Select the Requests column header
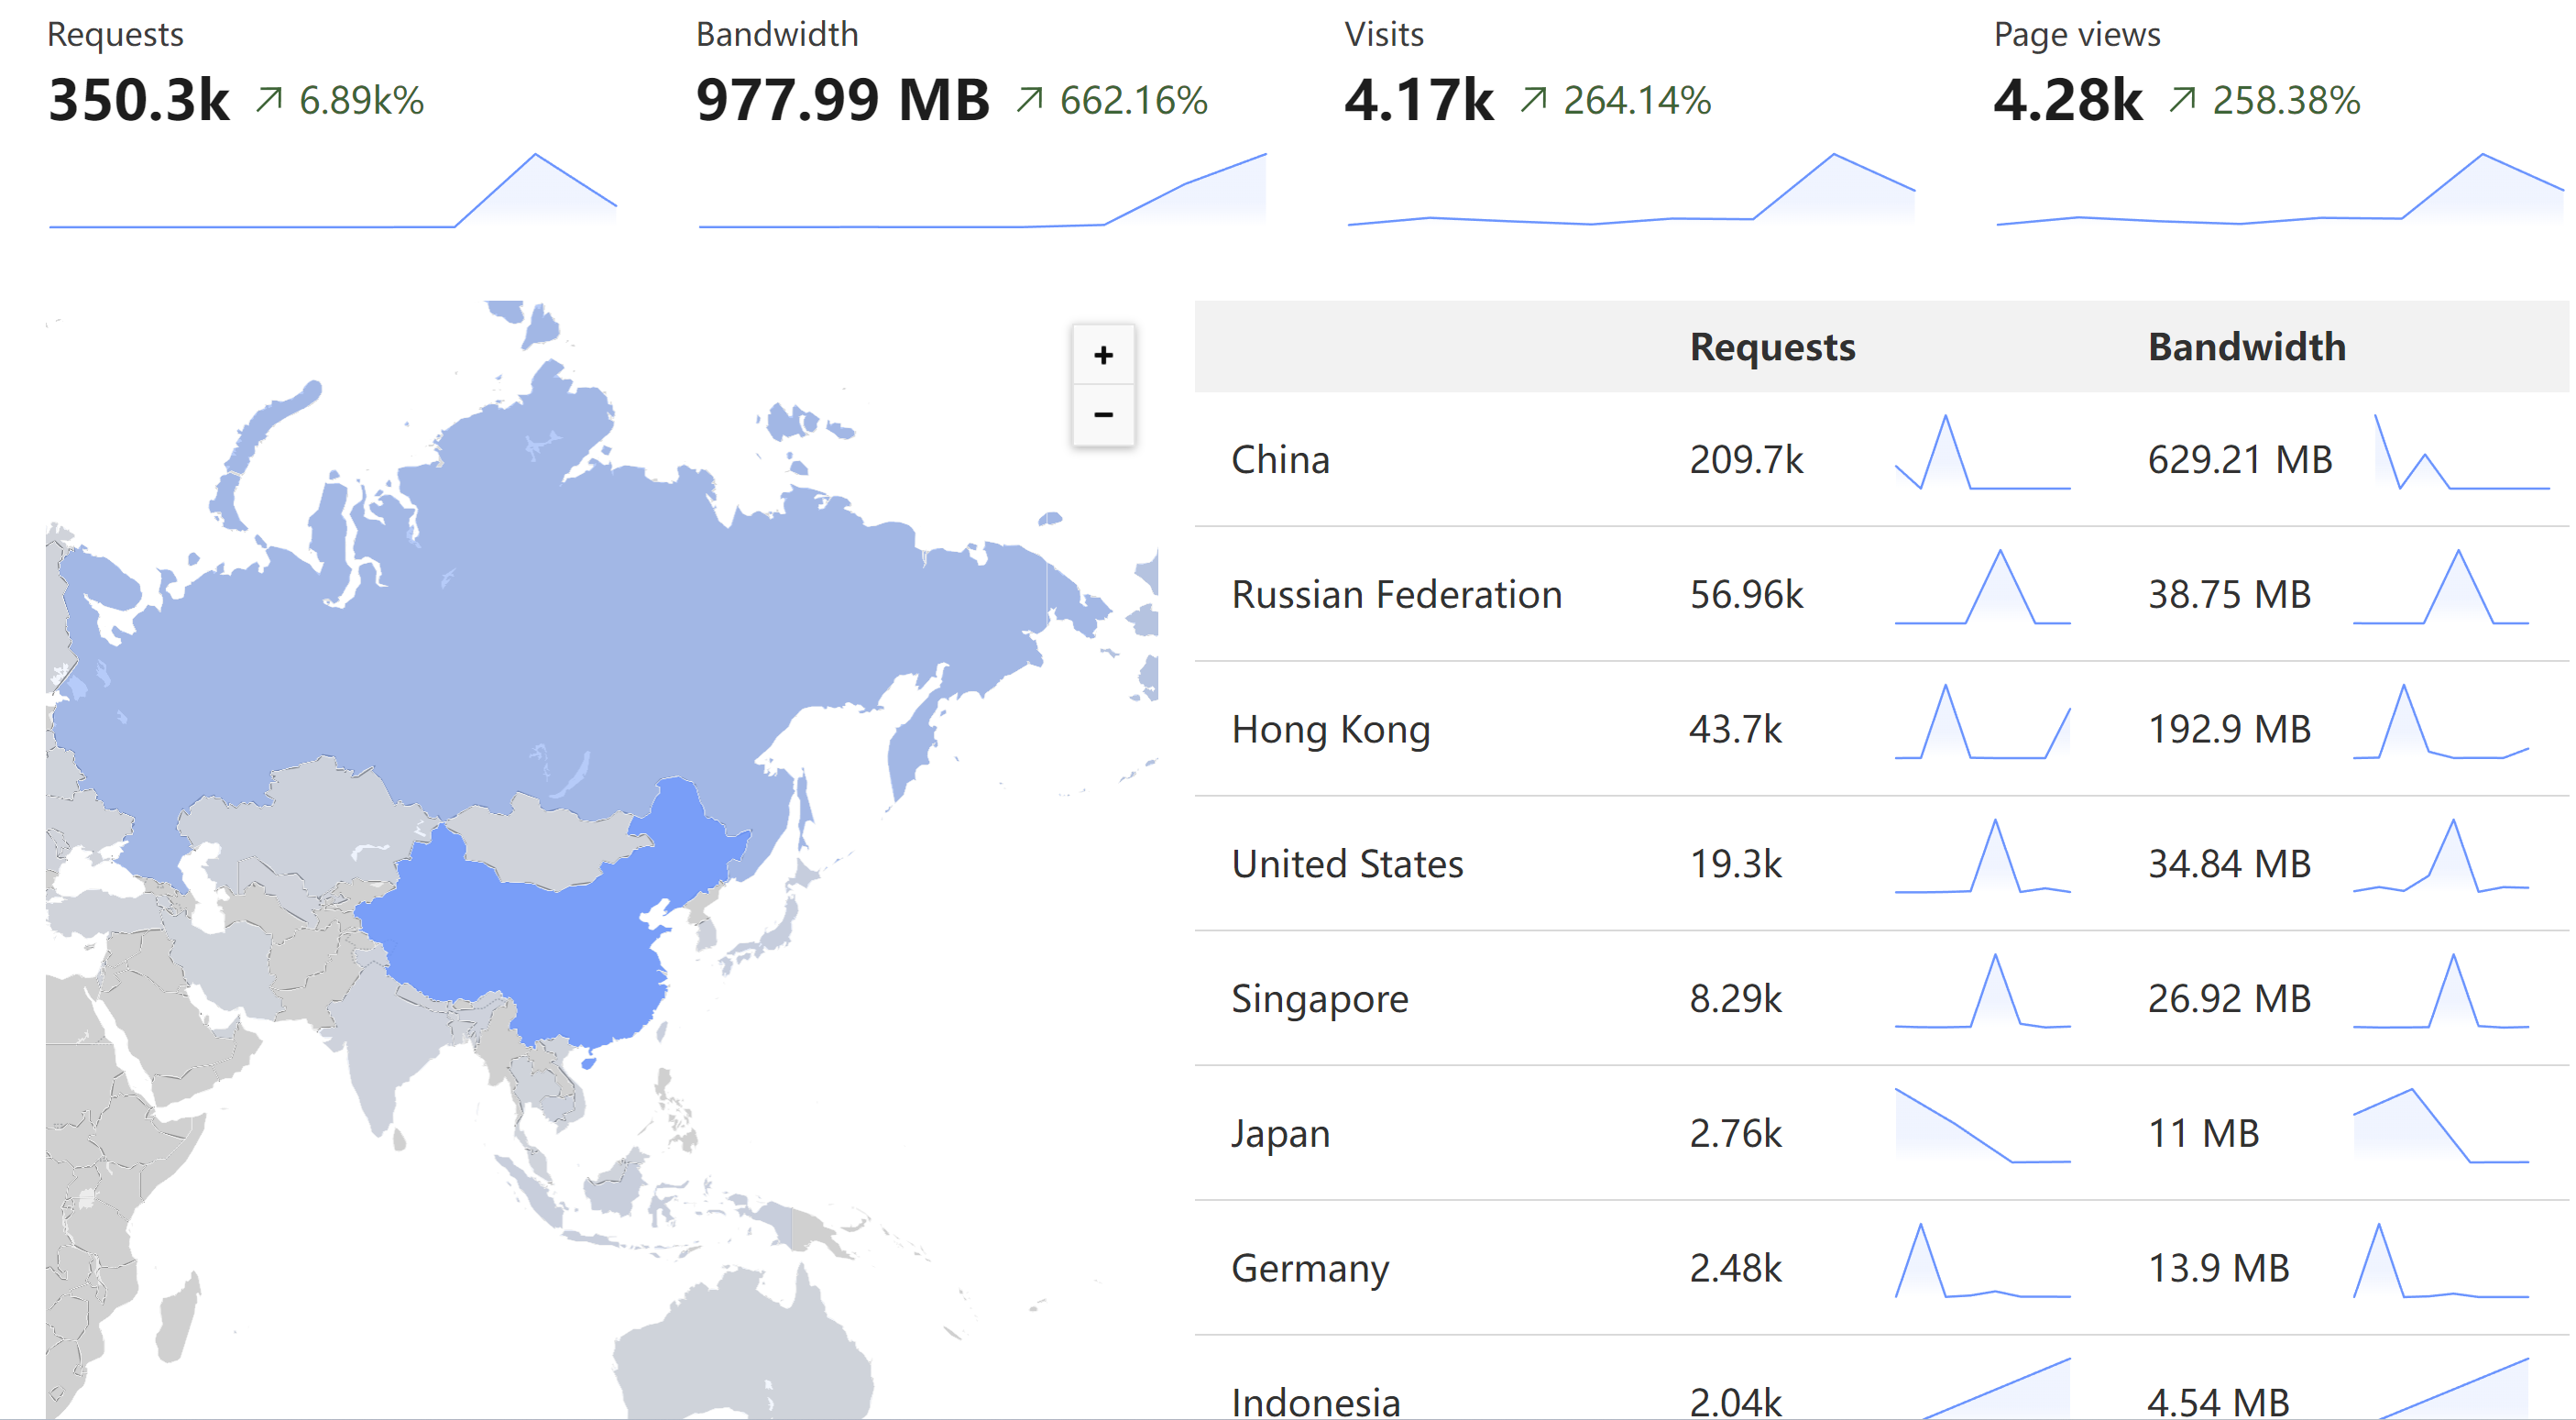2576x1420 pixels. tap(1771, 347)
